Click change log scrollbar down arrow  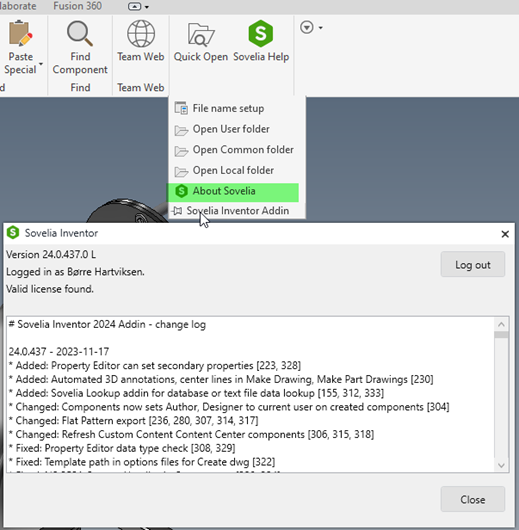pyautogui.click(x=501, y=465)
